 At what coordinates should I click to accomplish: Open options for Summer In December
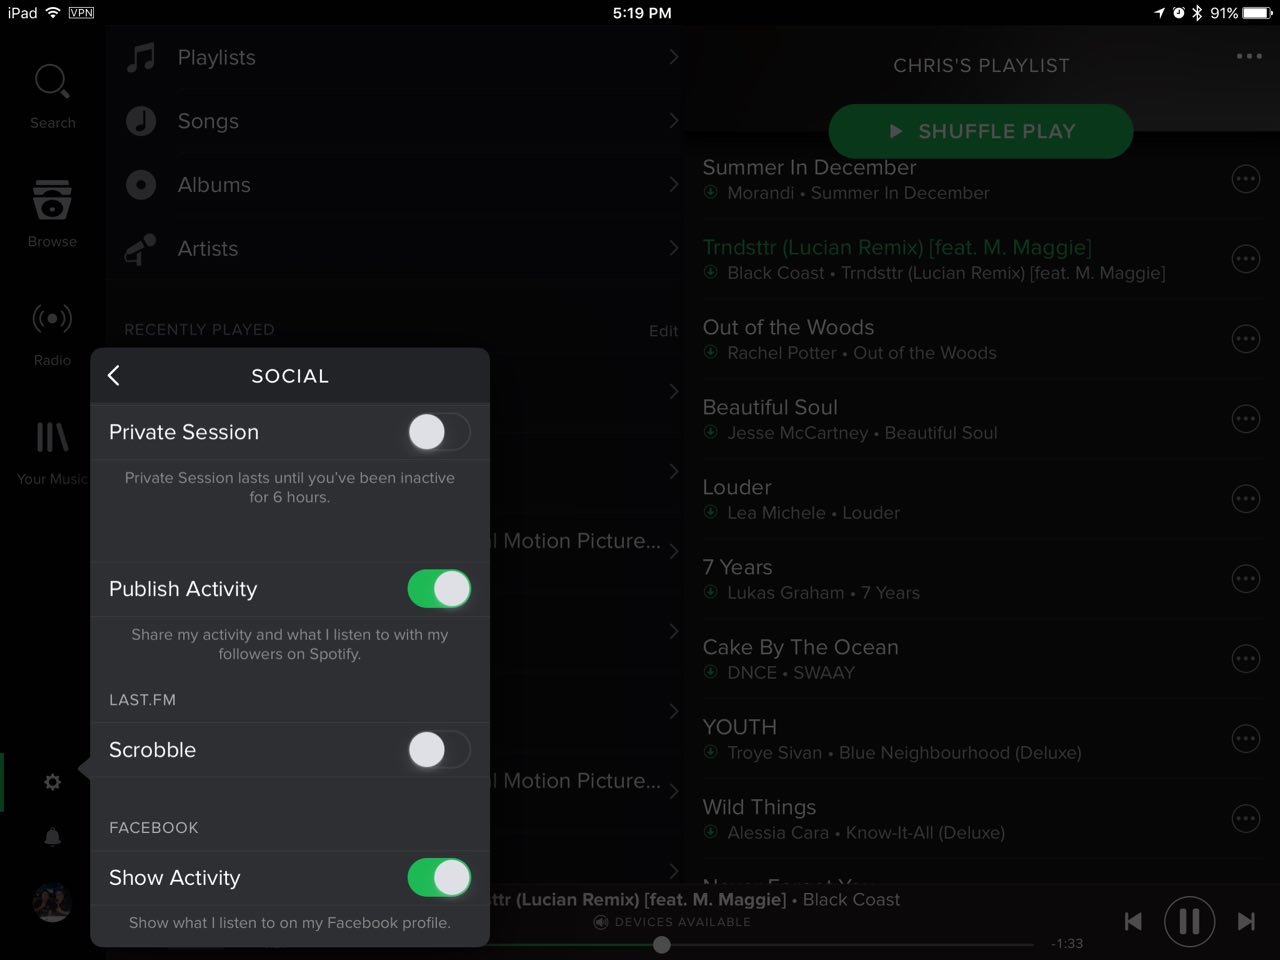(x=1245, y=179)
